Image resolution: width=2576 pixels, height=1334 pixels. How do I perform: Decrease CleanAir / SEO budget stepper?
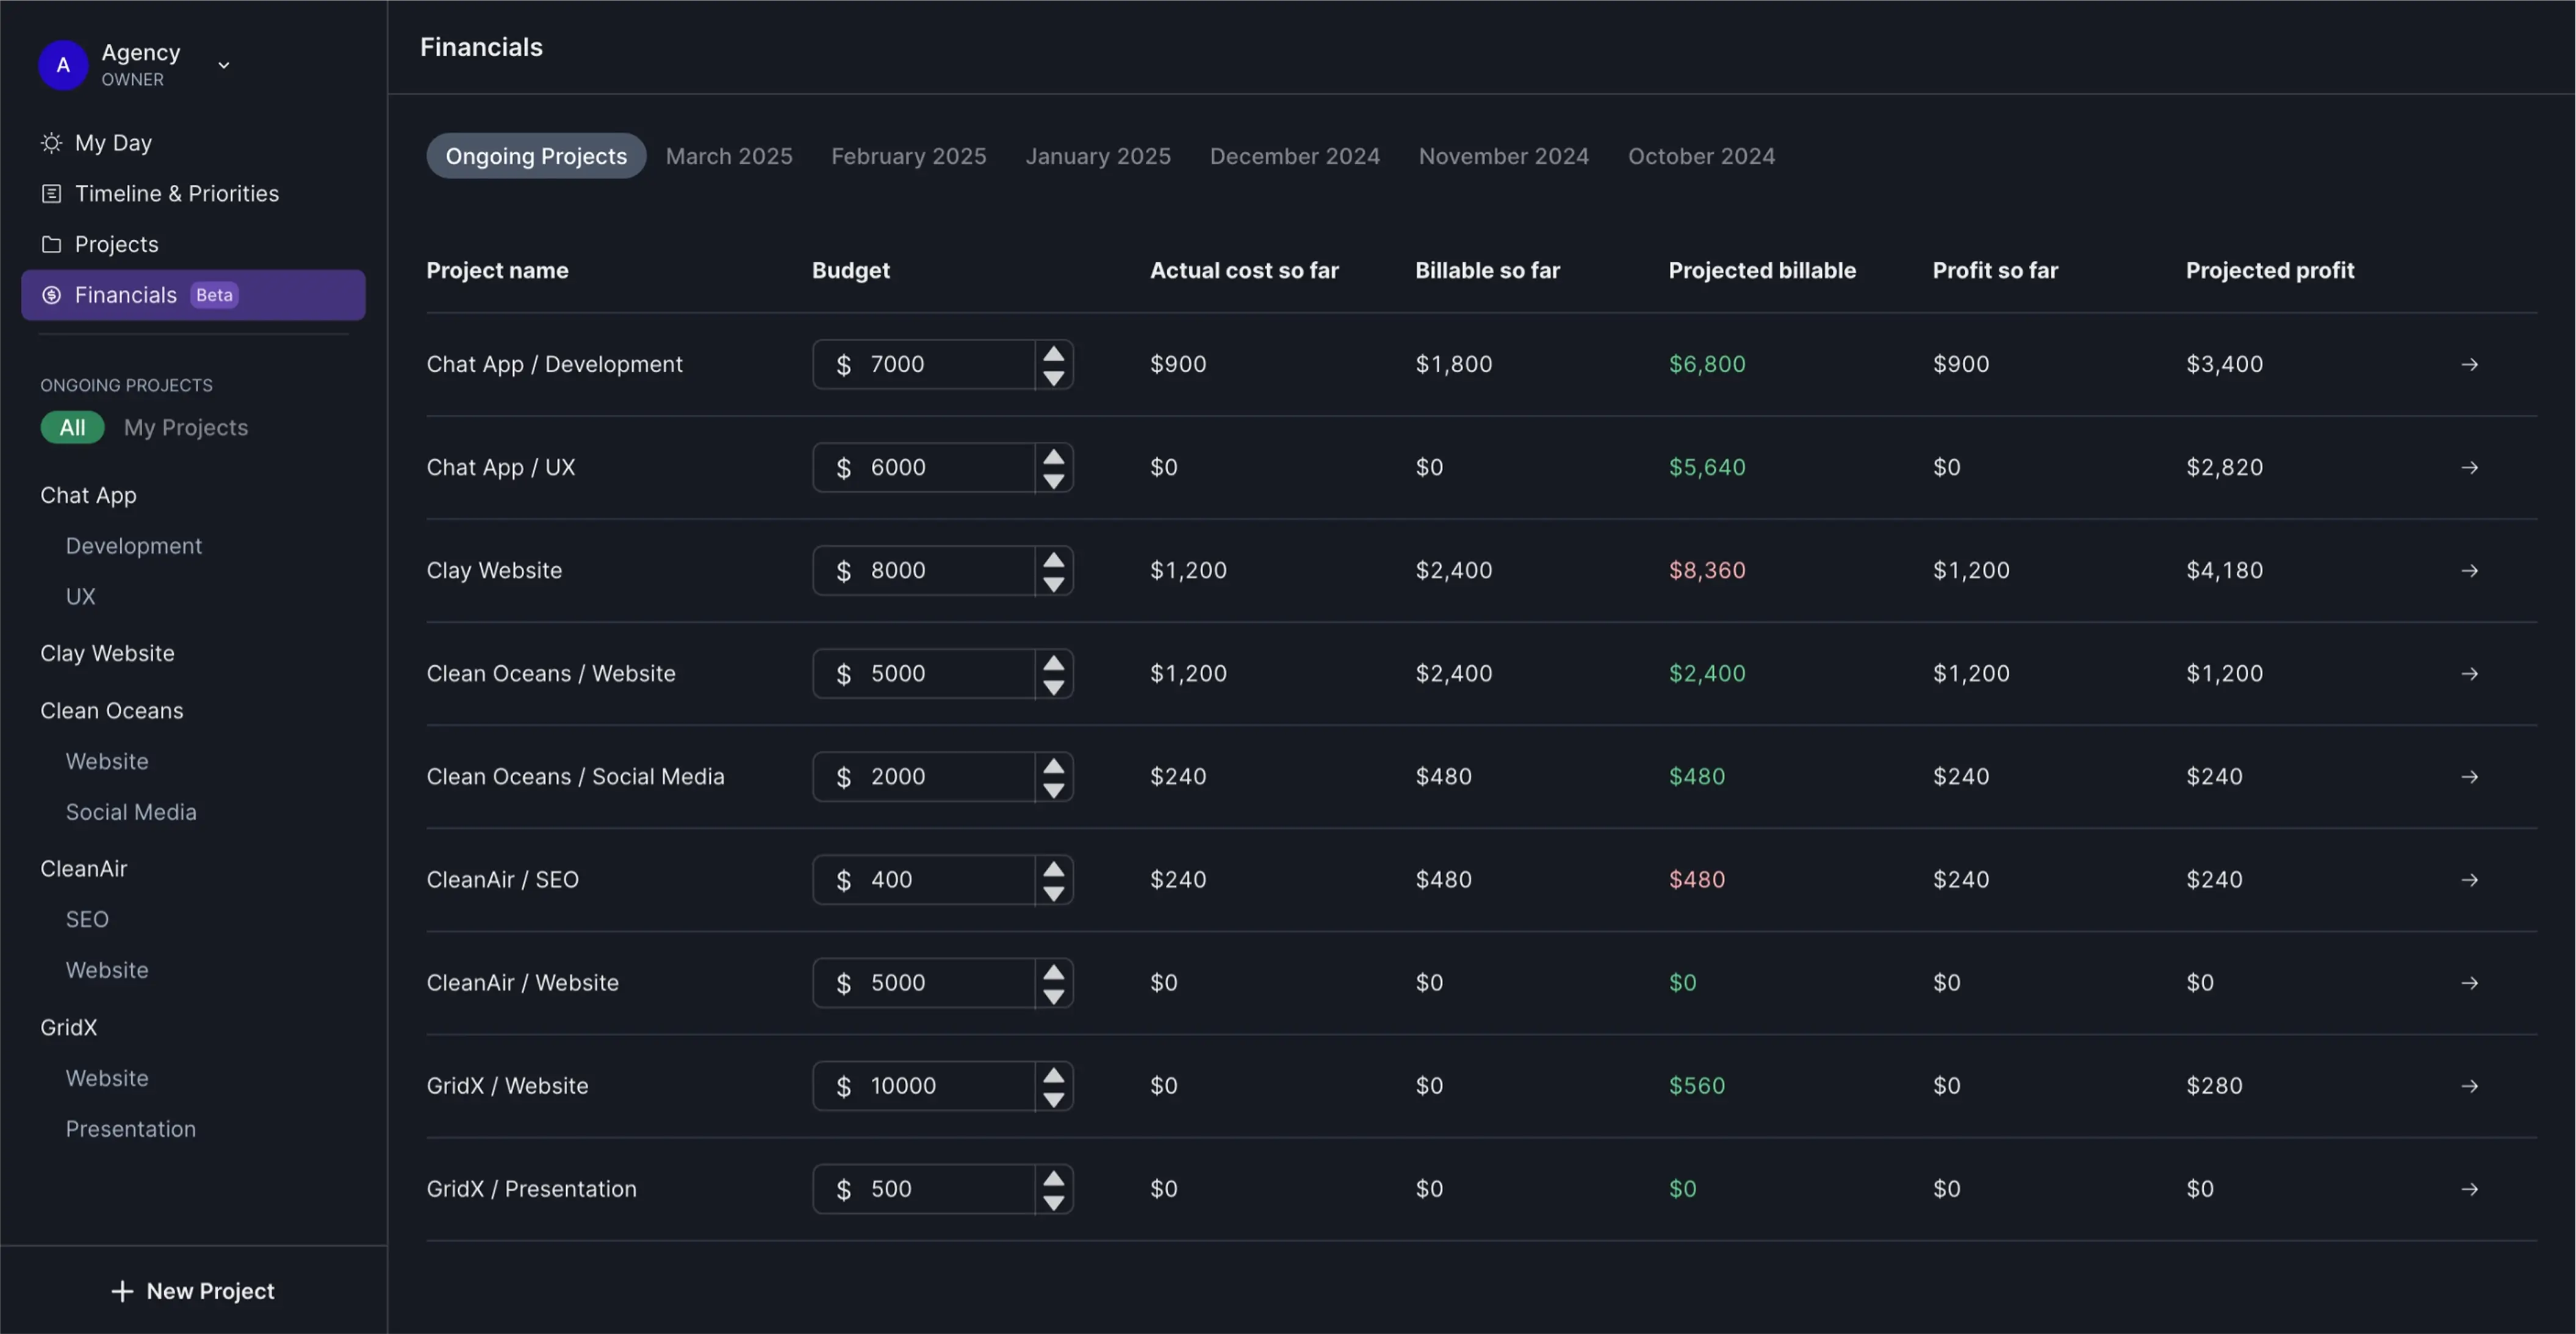point(1053,893)
